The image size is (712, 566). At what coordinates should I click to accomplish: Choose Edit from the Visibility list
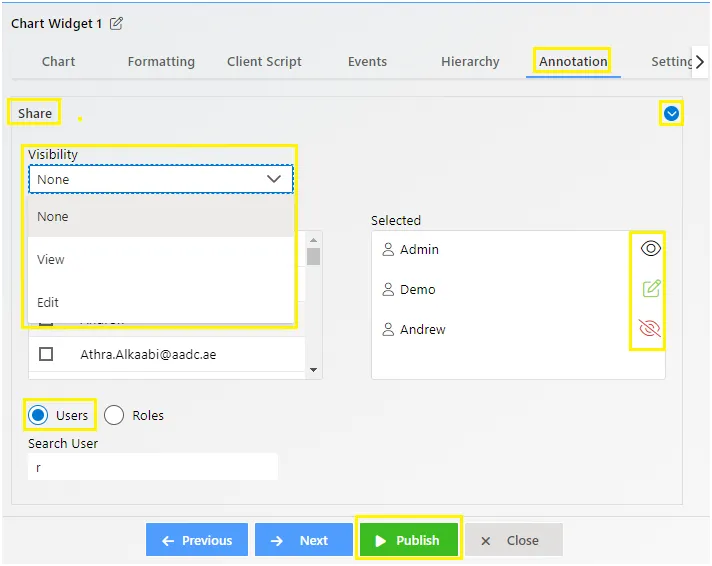[x=161, y=302]
